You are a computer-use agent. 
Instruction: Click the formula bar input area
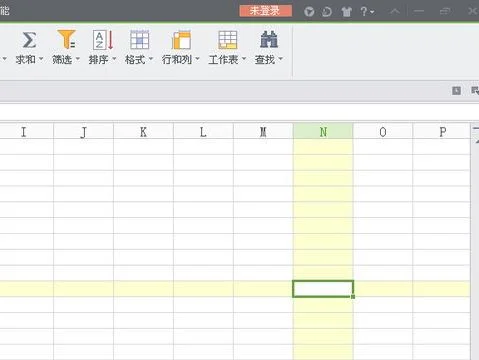(x=239, y=112)
